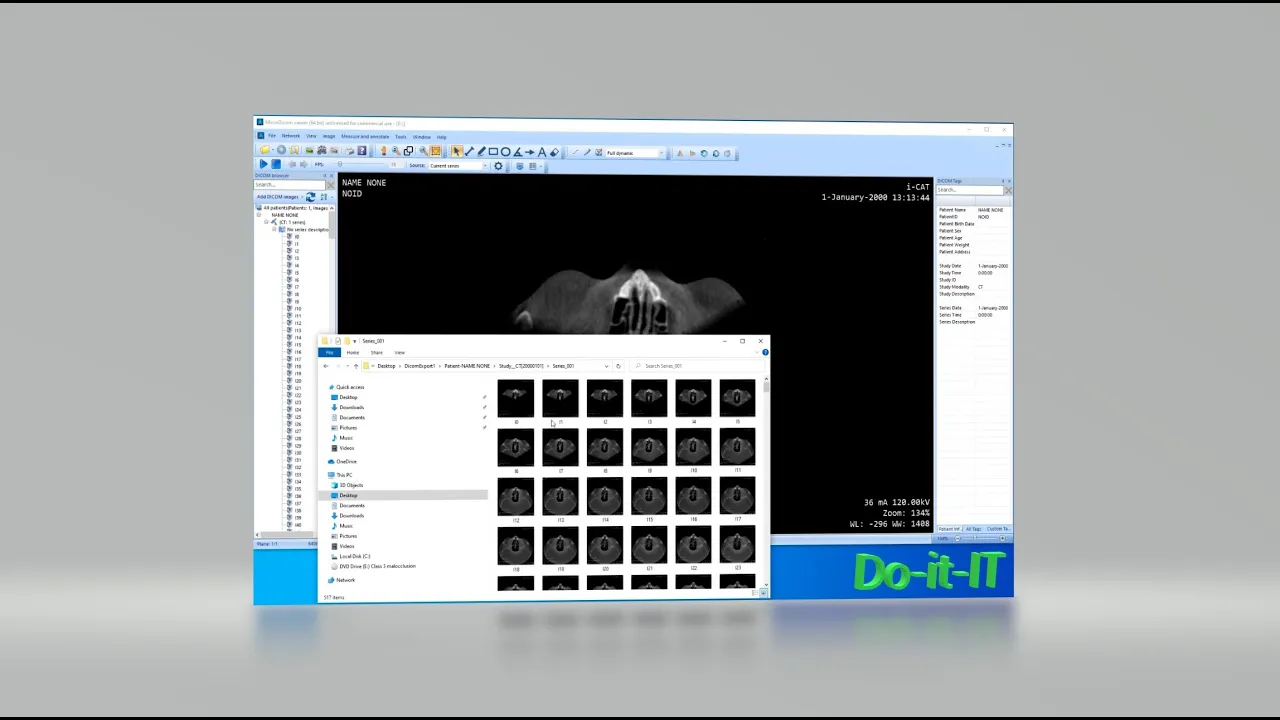This screenshot has height=720, width=1280.
Task: Open the View ribbon tab in Explorer
Action: (x=400, y=352)
